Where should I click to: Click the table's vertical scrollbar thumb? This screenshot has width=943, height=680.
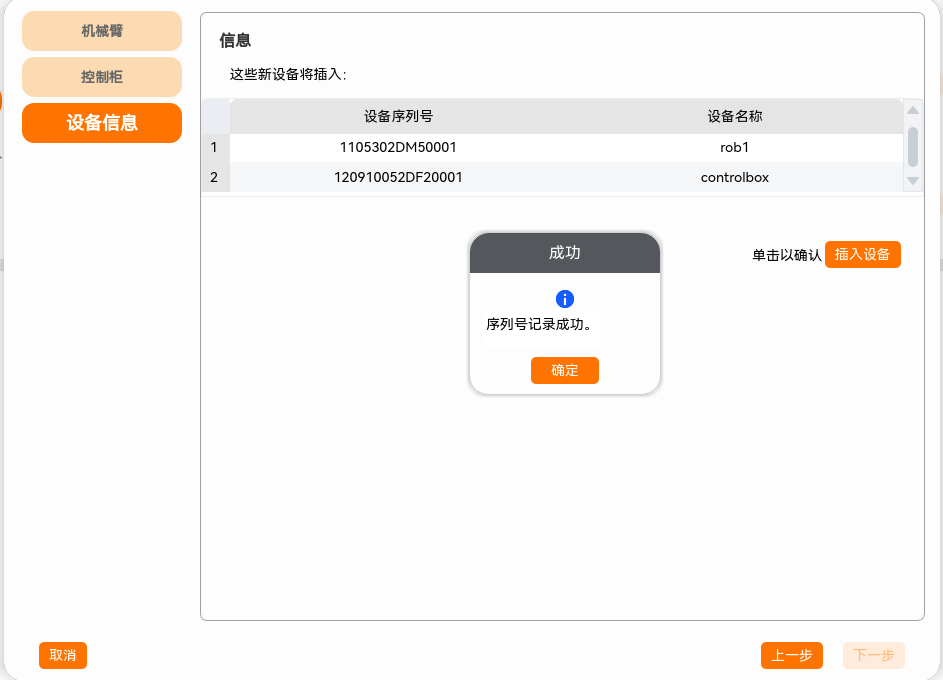point(912,145)
